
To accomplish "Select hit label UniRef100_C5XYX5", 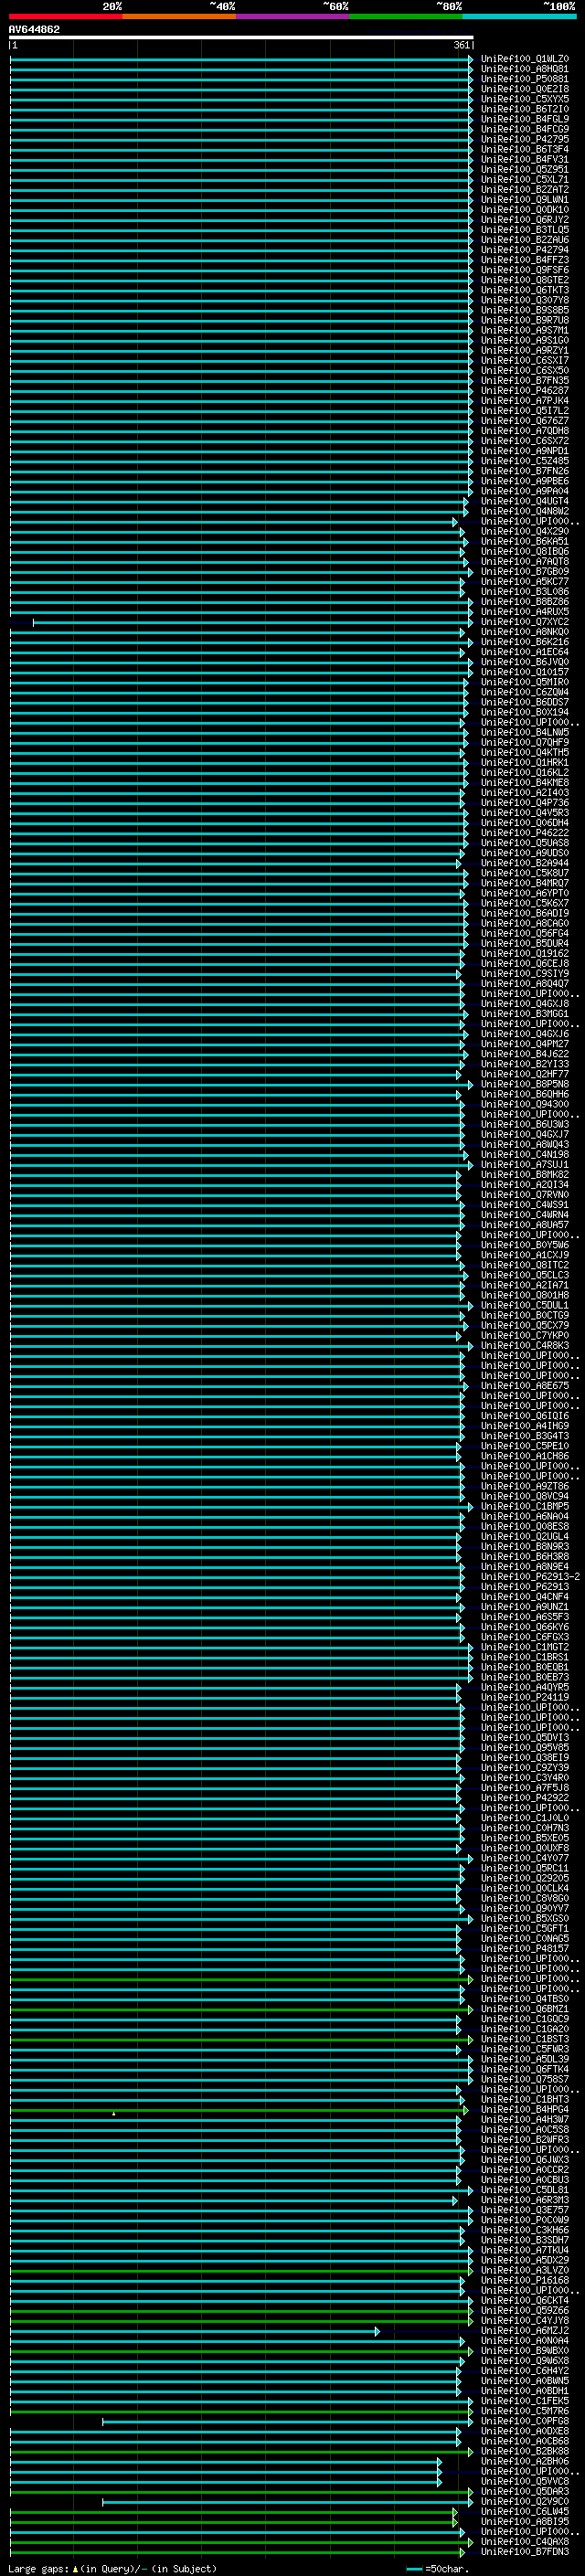I will (x=524, y=99).
